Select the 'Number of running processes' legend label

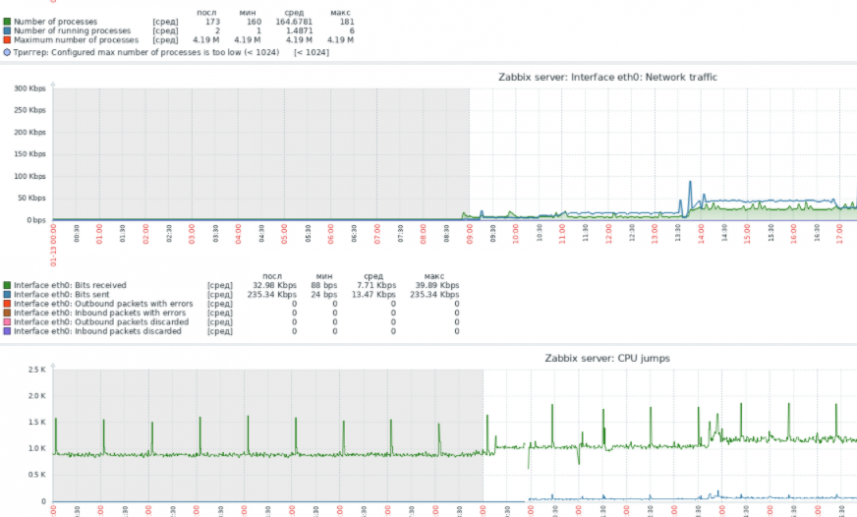72,31
